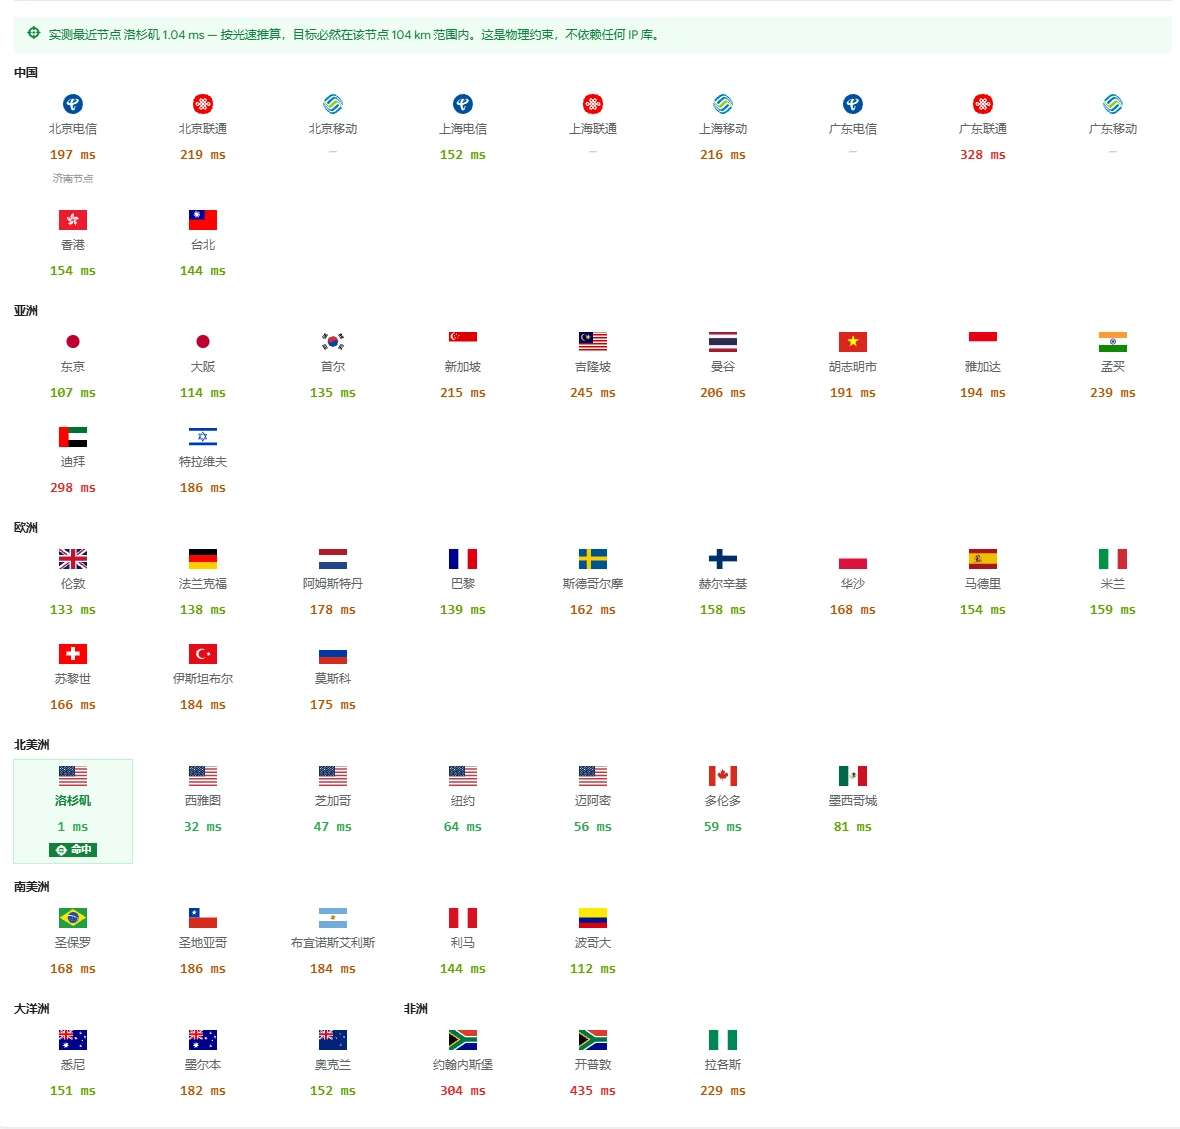Click the China Mobile icon above 北京移动

(x=333, y=104)
